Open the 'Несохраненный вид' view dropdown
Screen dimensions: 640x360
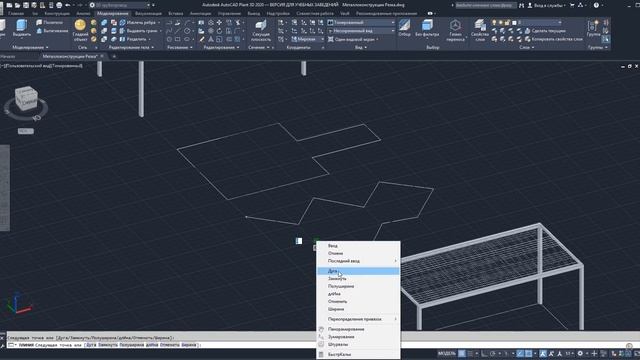(x=361, y=31)
